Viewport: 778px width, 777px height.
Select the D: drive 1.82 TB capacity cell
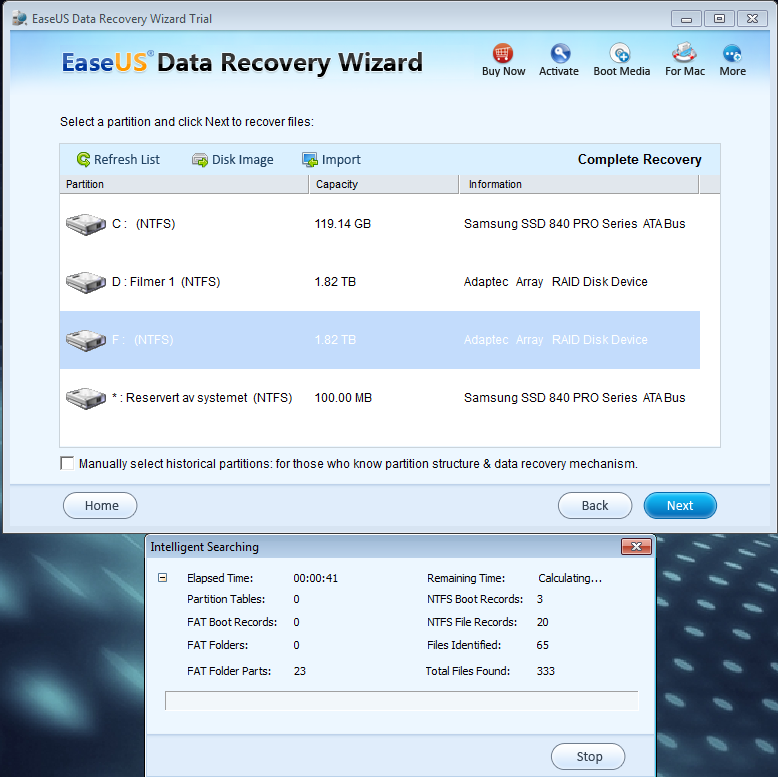point(335,282)
